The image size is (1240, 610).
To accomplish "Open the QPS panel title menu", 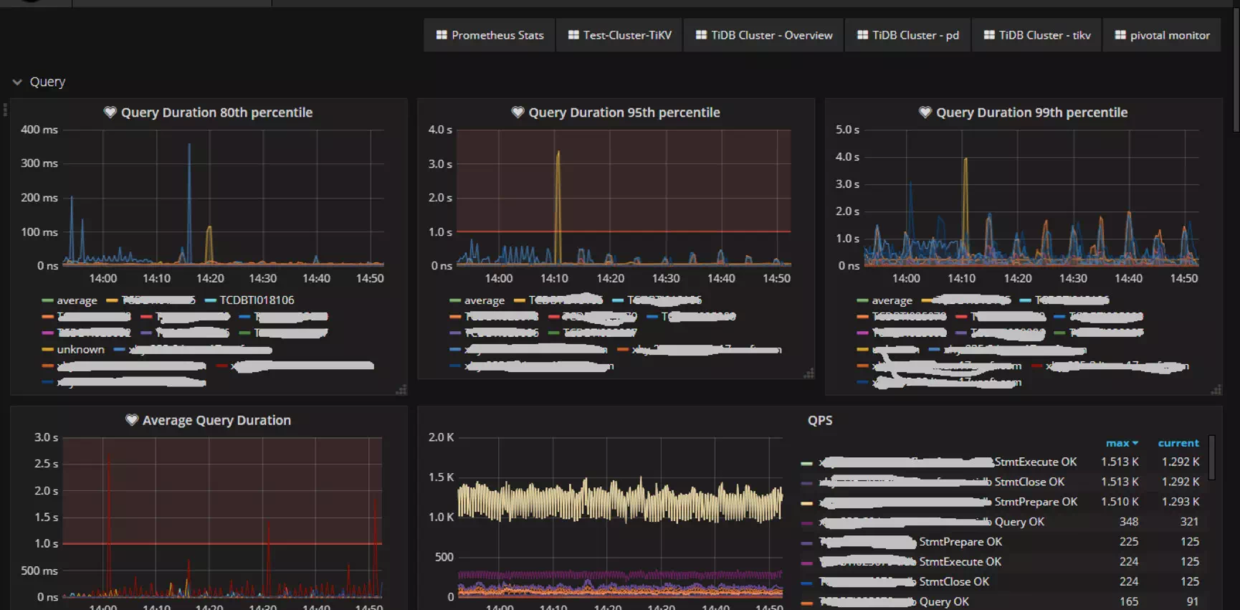I will 819,420.
